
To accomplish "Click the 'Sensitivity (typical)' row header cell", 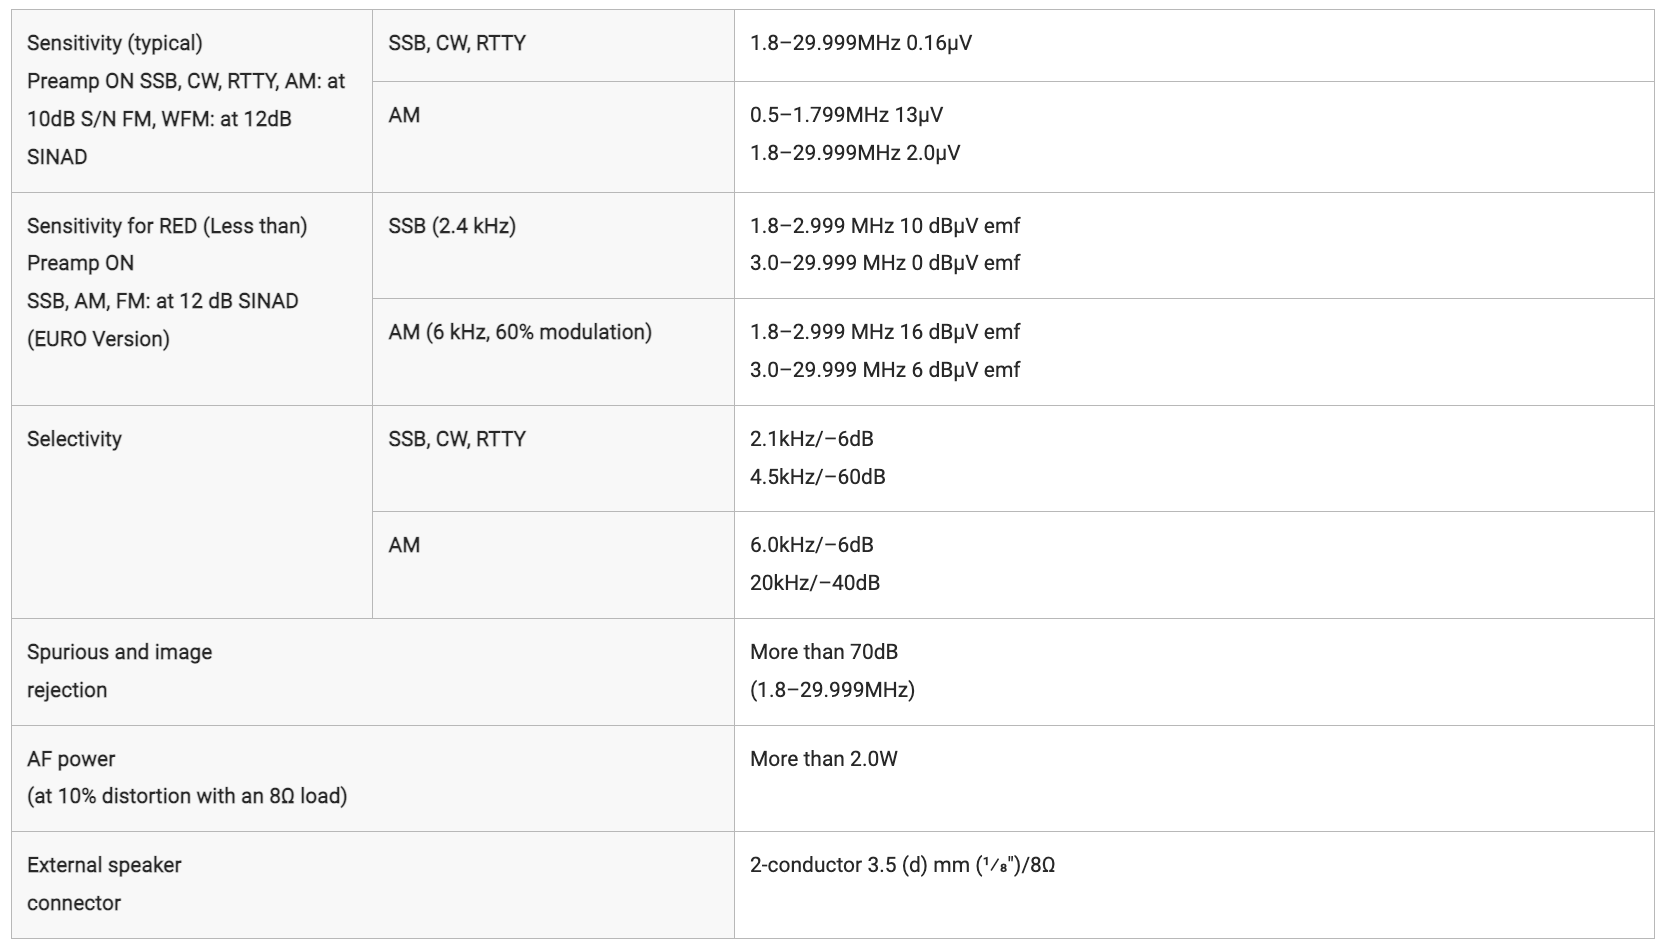I will [x=192, y=101].
